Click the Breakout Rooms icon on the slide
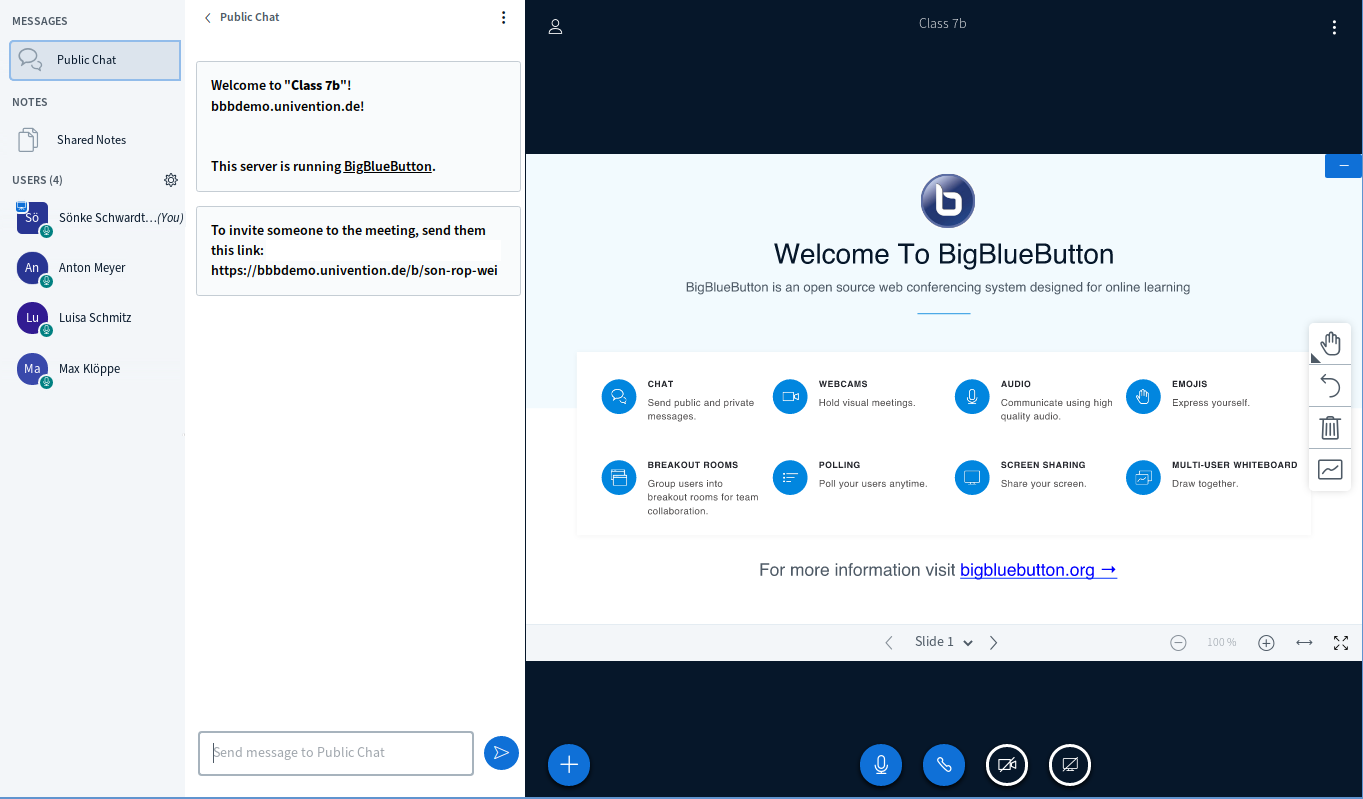Viewport: 1363px width, 799px height. [x=619, y=477]
